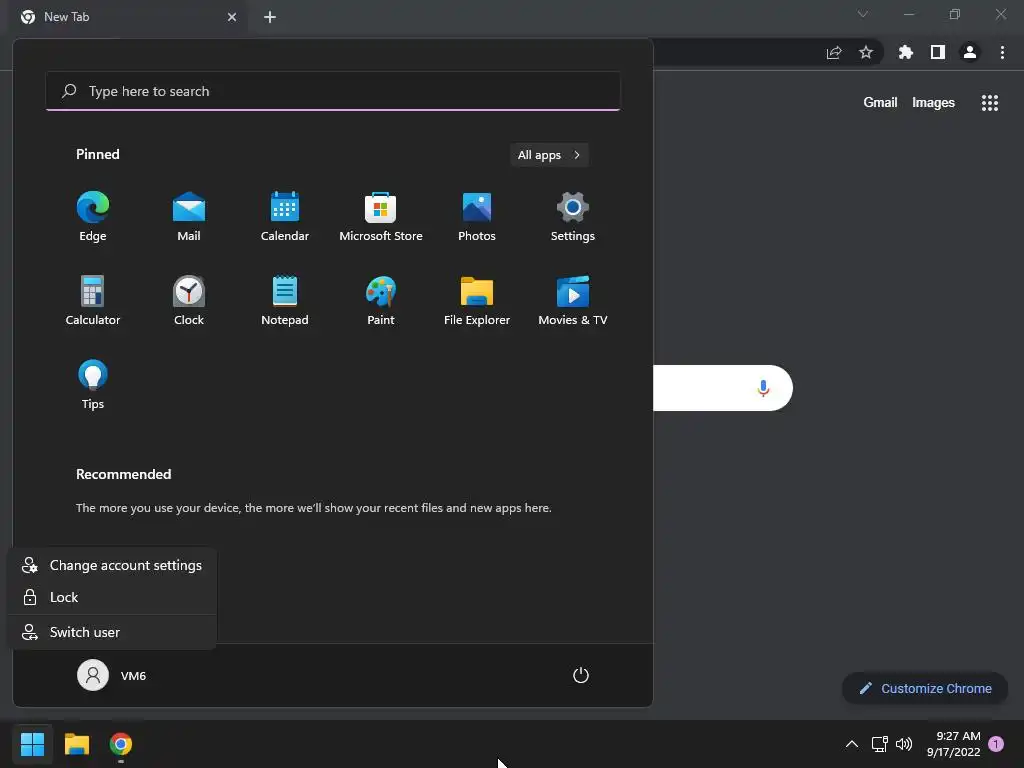This screenshot has height=768, width=1024.
Task: Expand All apps list
Action: point(549,155)
